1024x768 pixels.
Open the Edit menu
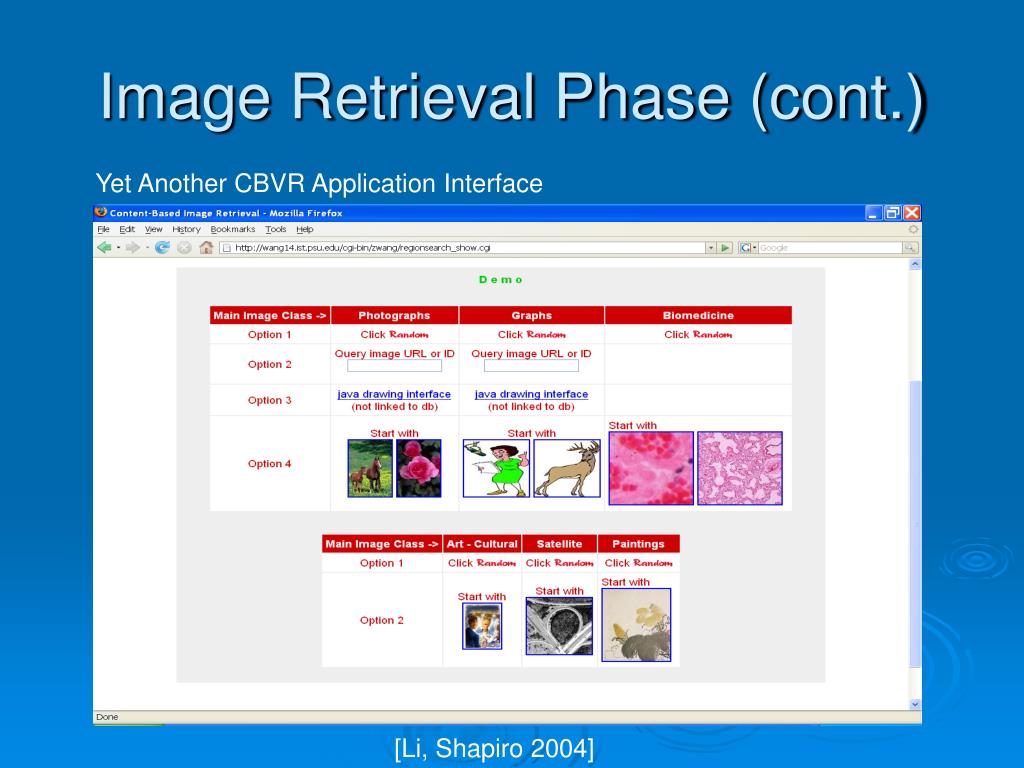pyautogui.click(x=127, y=229)
